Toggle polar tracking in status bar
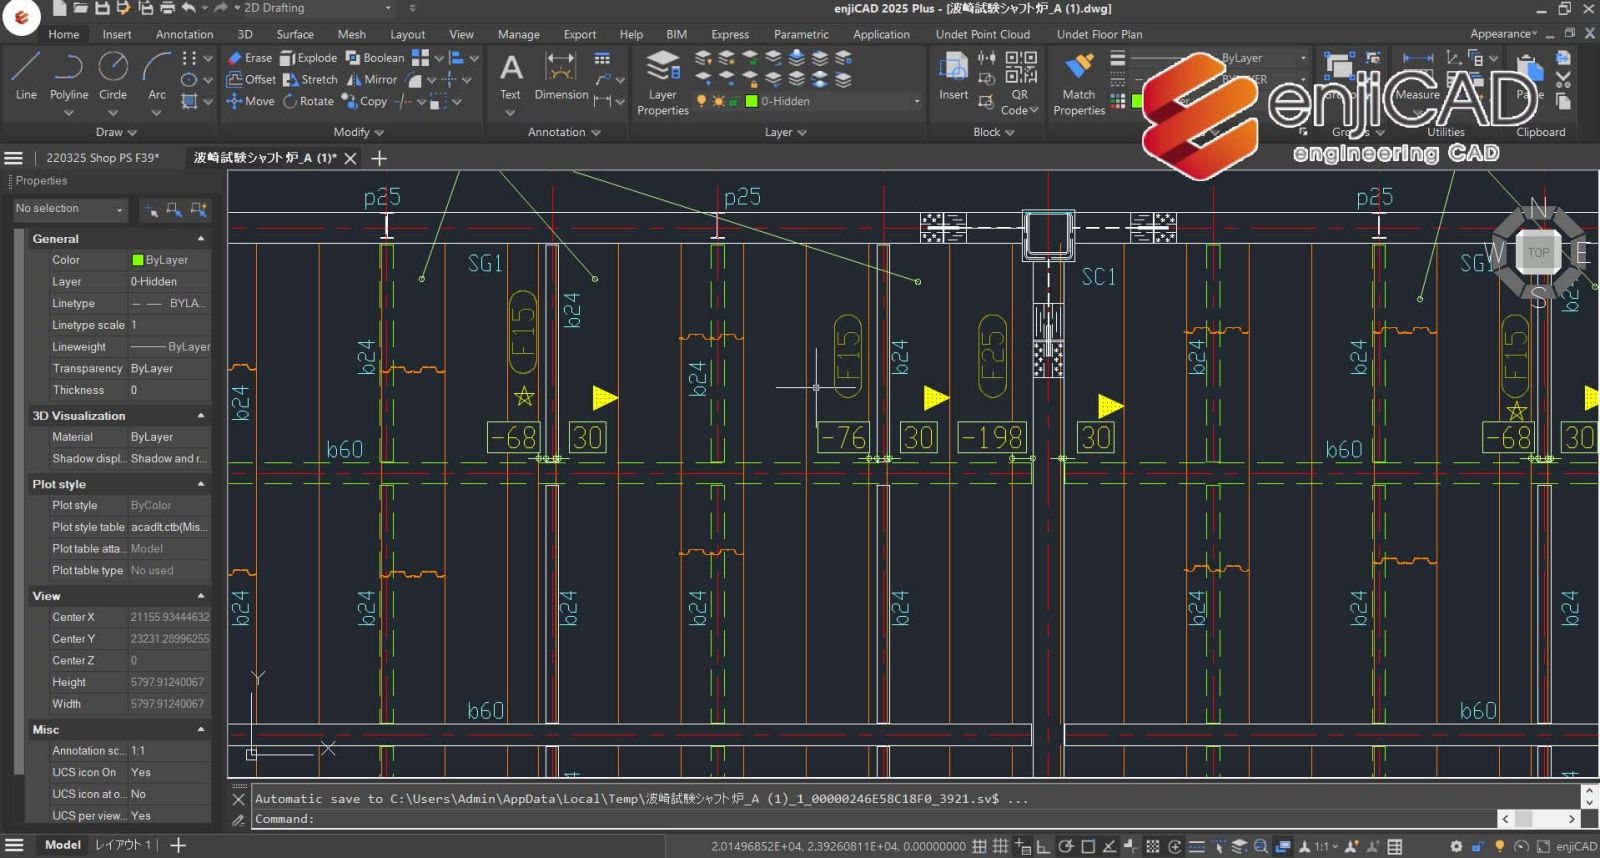 (x=1066, y=846)
